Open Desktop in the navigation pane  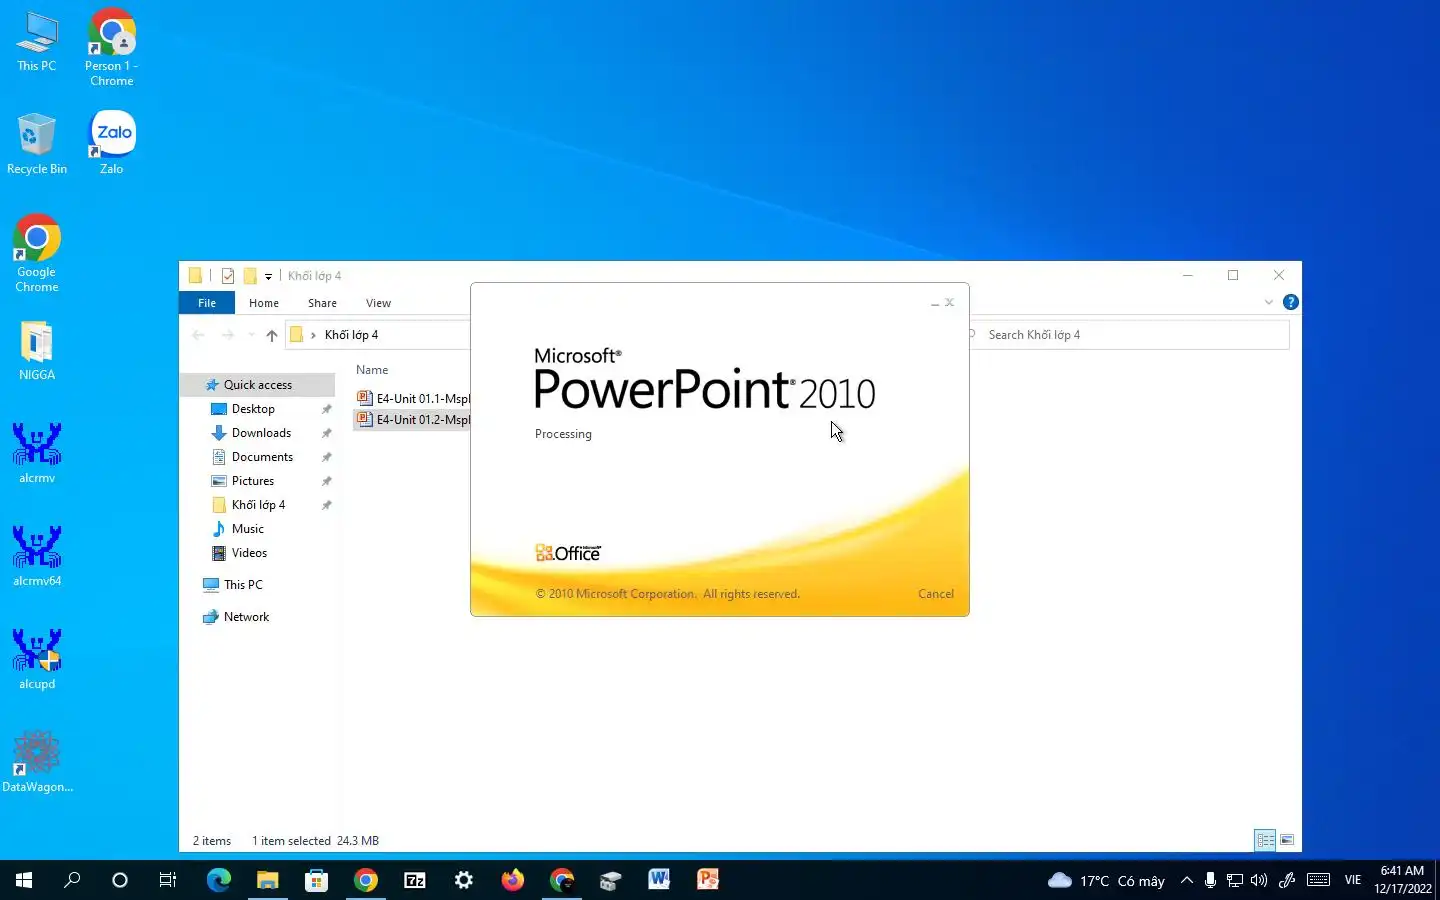(253, 409)
